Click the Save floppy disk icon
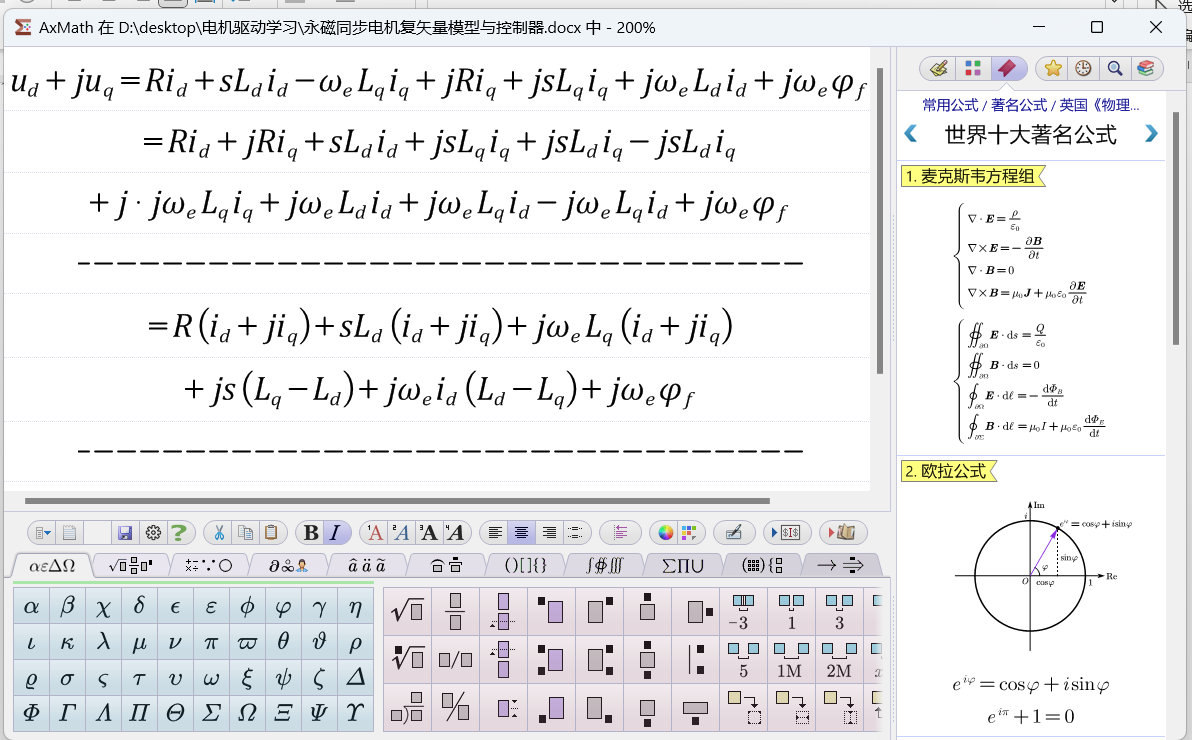 [125, 533]
